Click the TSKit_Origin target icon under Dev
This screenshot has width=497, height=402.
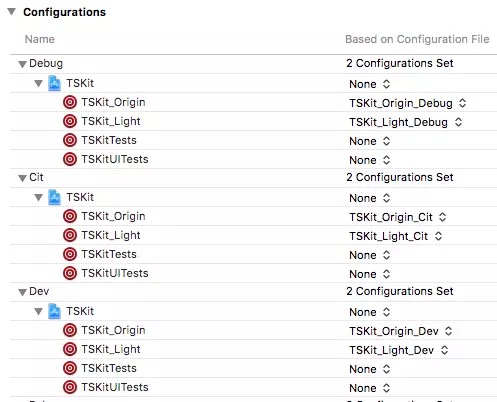pos(70,330)
